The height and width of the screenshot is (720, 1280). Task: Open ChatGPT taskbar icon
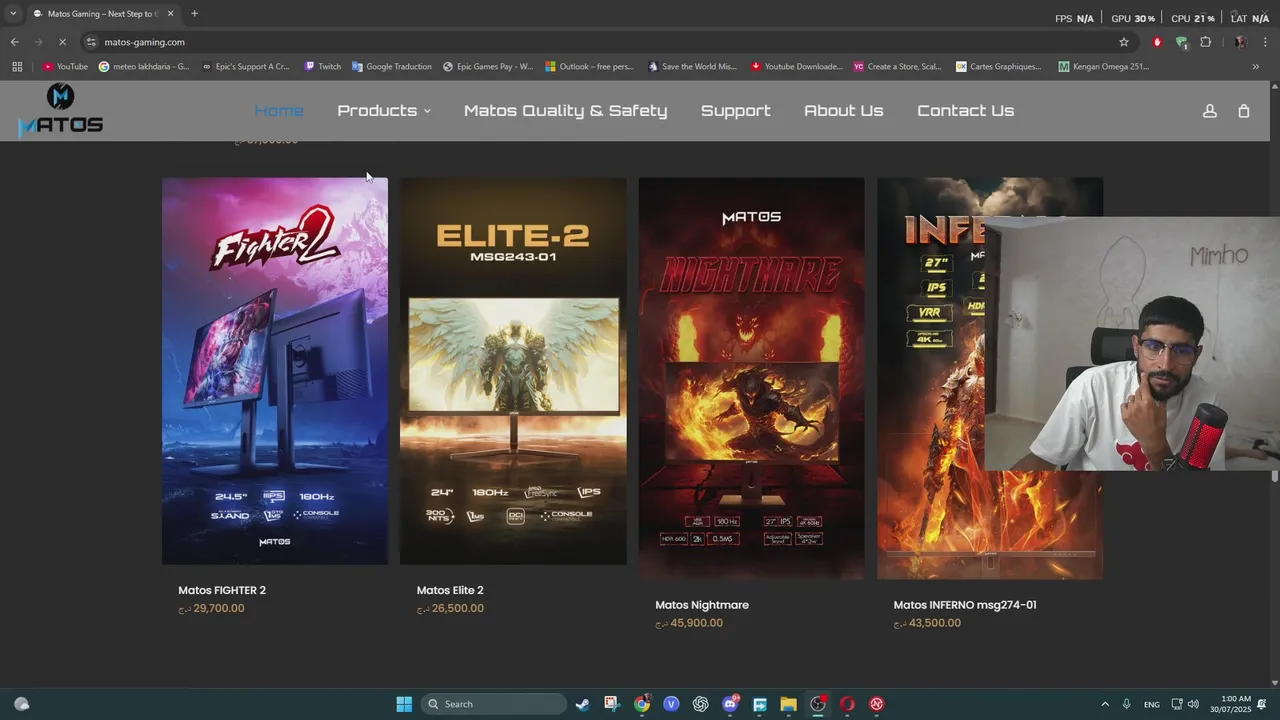click(x=700, y=704)
